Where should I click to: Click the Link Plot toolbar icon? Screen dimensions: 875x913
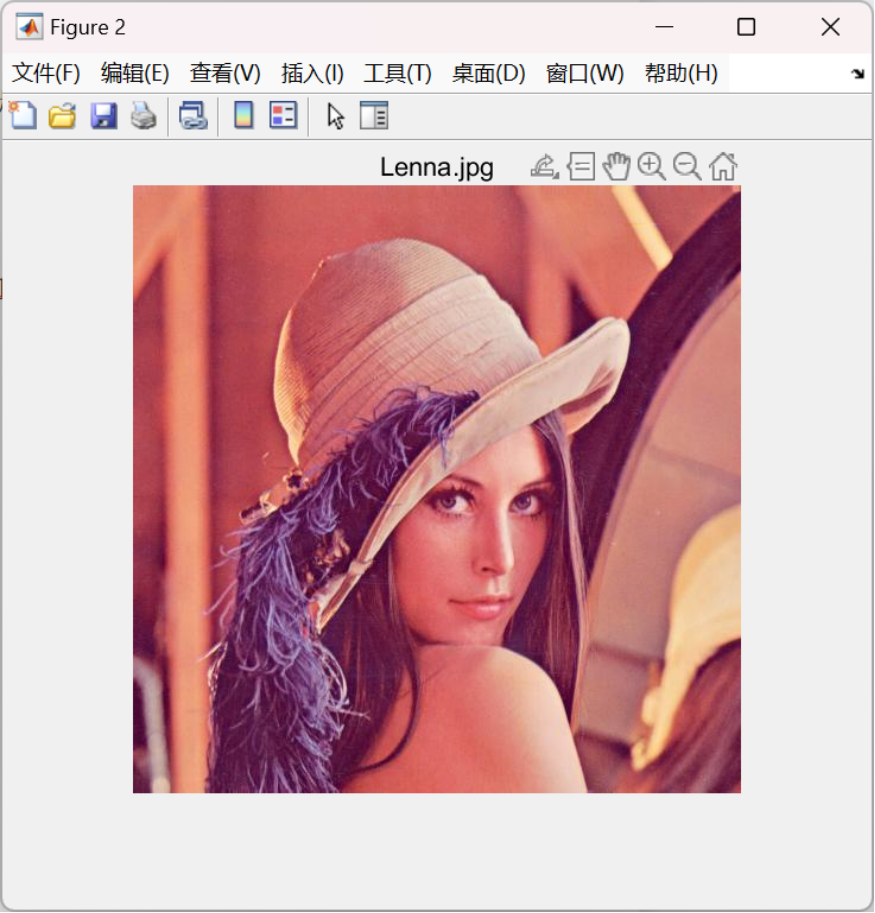pyautogui.click(x=193, y=115)
